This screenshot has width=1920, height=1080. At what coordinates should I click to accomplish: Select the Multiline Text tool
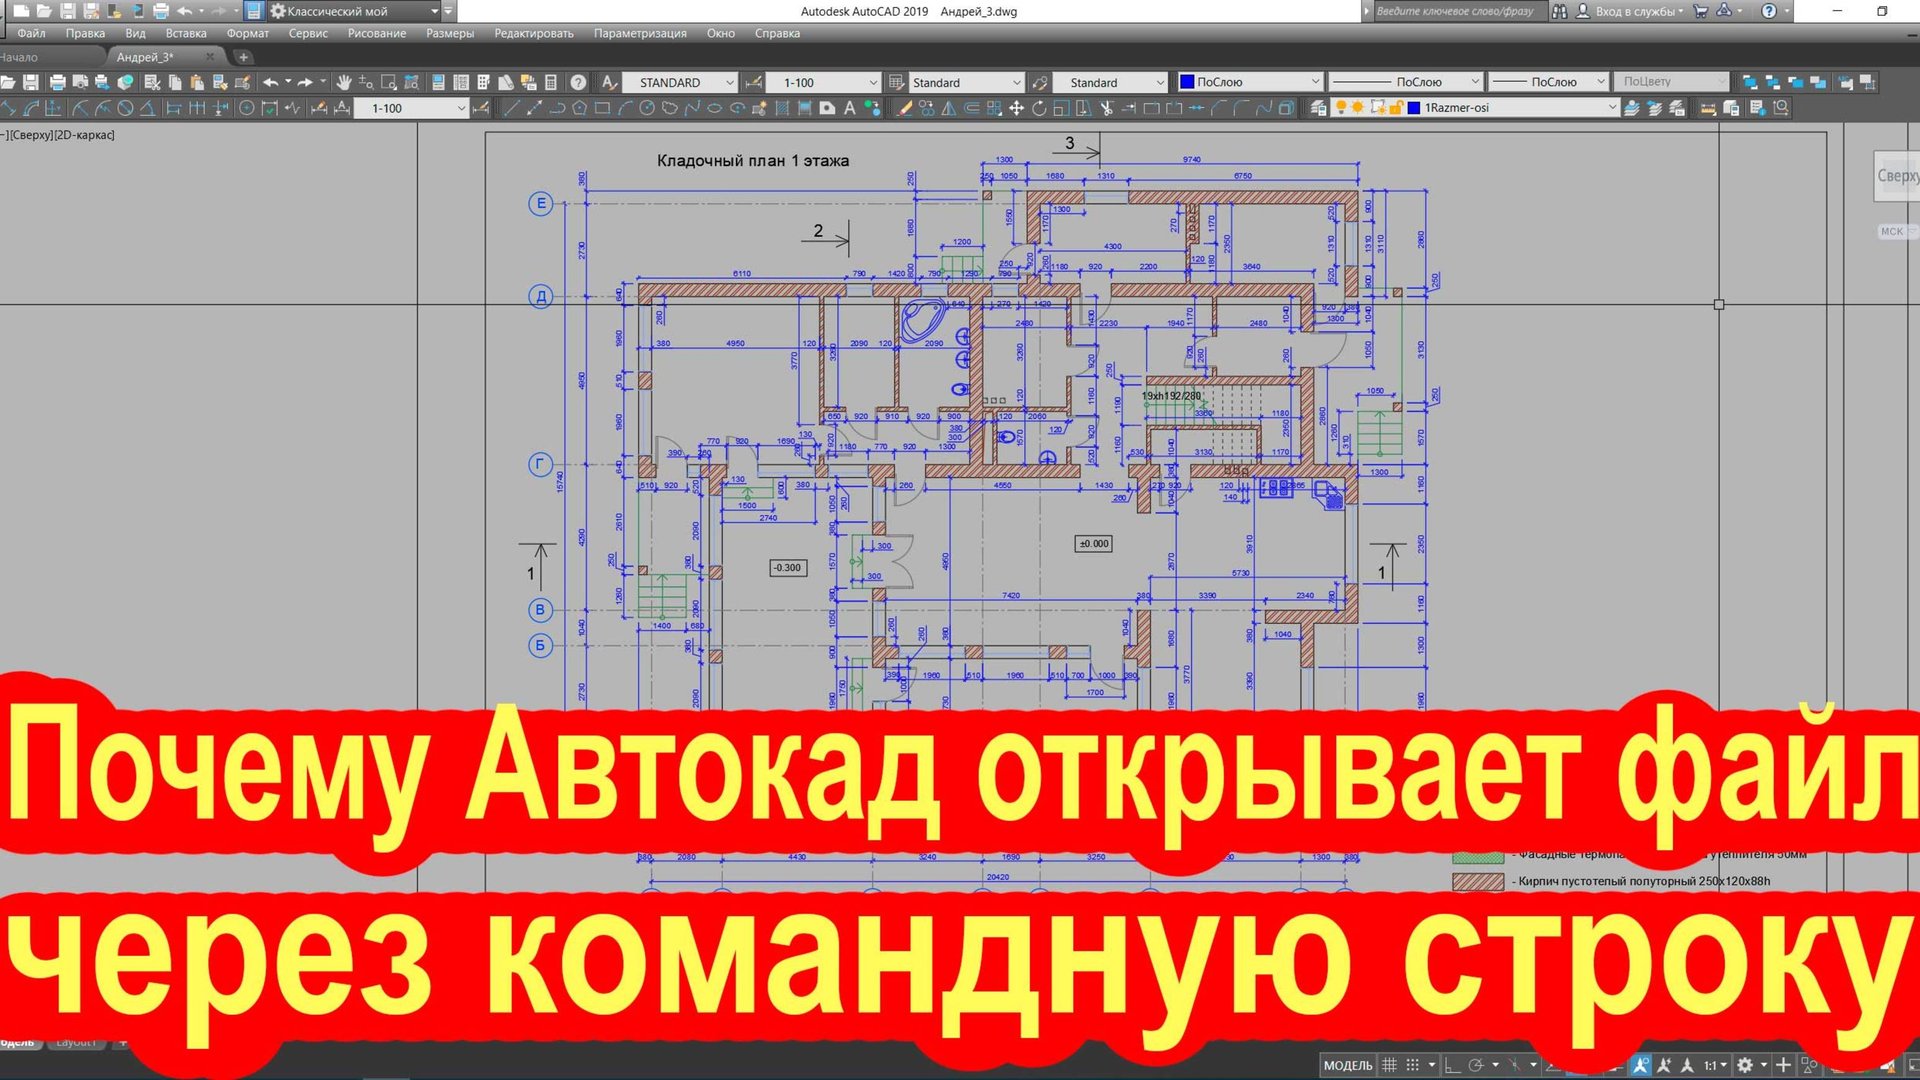[x=849, y=107]
